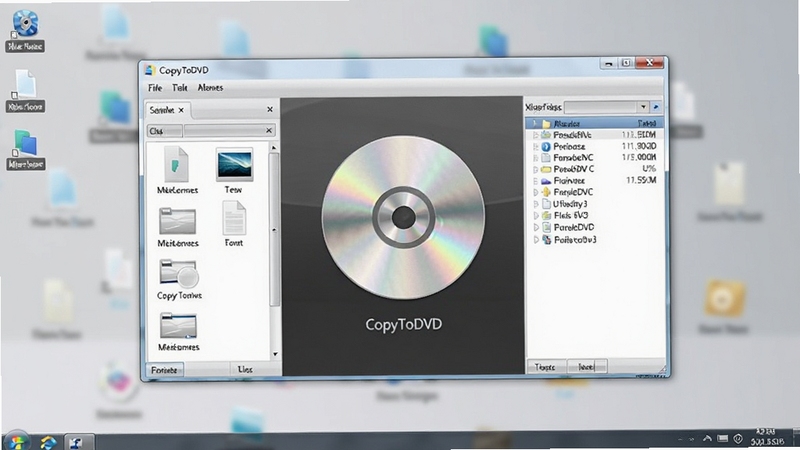Open the Windows Start button

(x=16, y=442)
